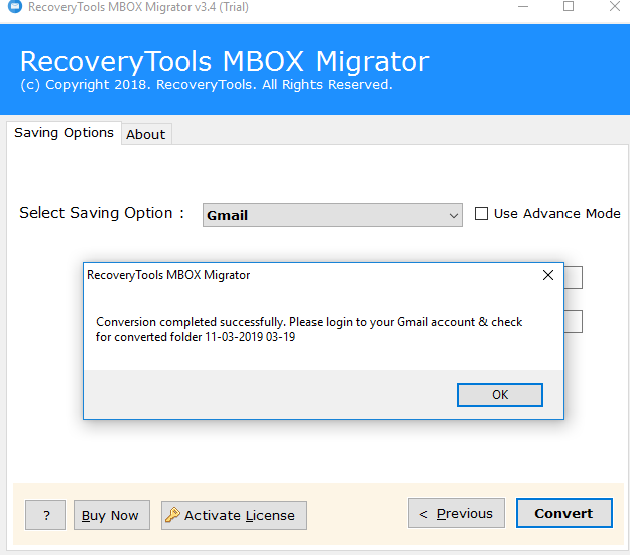
Task: Close the RecoveryTools MBOX Migrator message dialog
Action: [548, 275]
